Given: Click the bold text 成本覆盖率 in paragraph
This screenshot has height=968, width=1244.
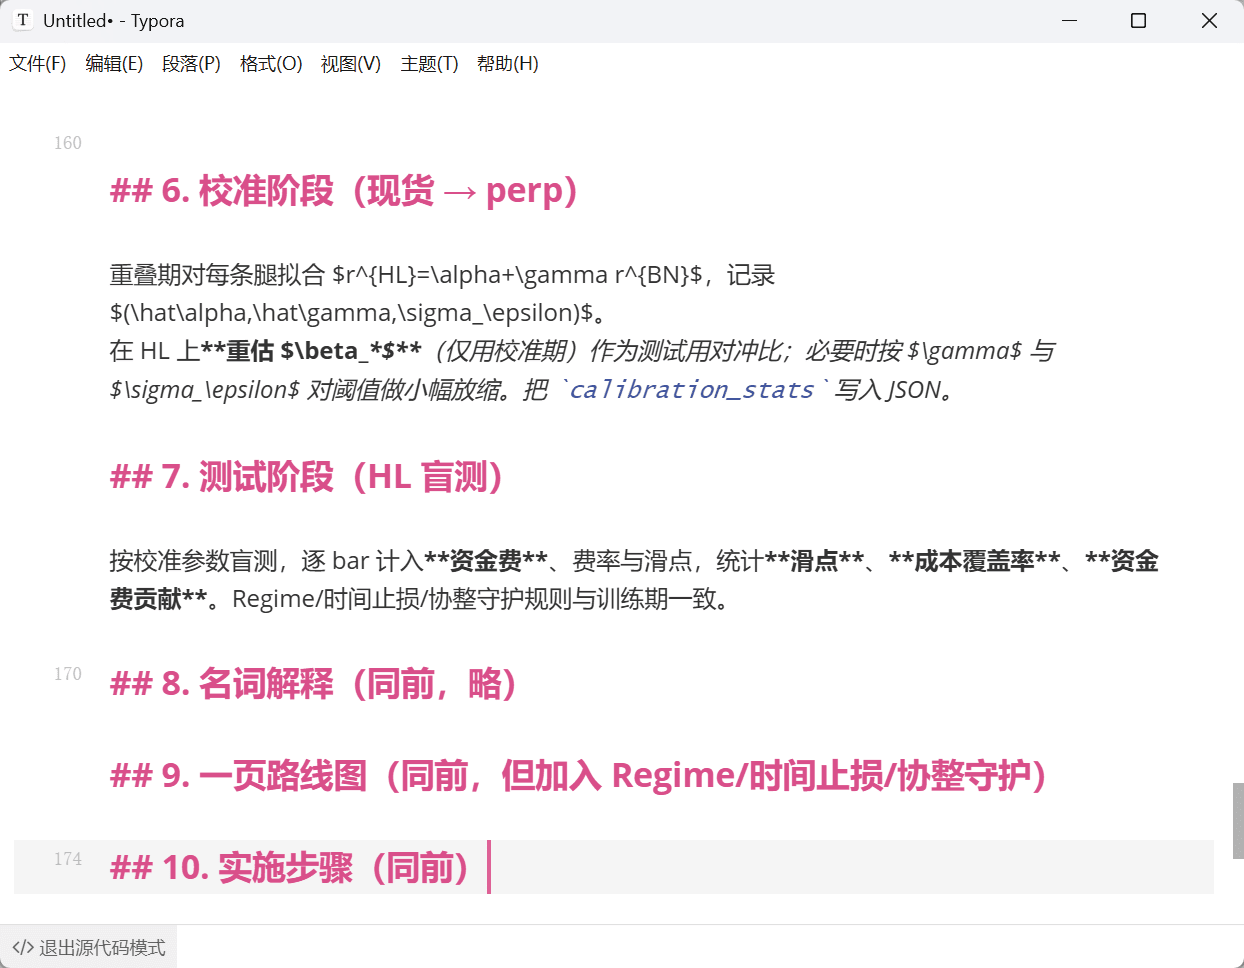Looking at the screenshot, I should coord(973,561).
